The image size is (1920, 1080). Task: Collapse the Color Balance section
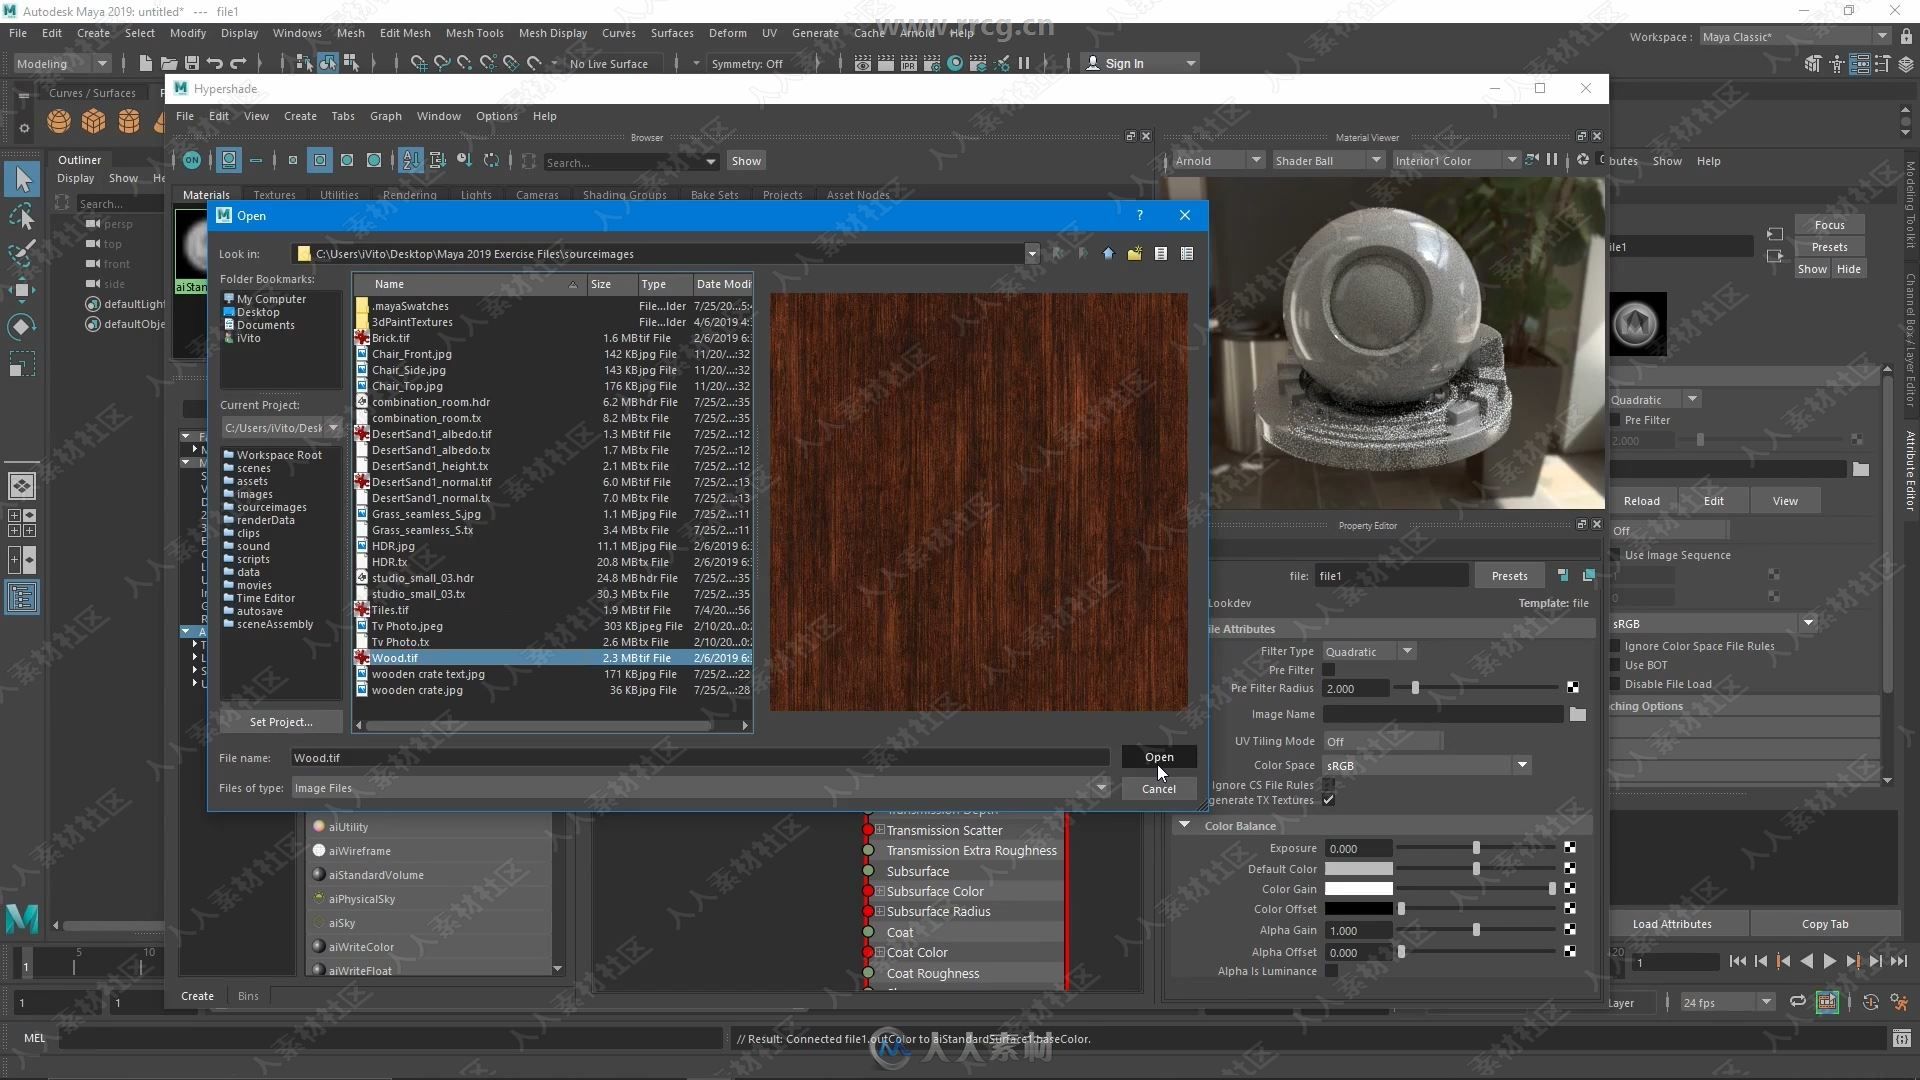(1185, 826)
